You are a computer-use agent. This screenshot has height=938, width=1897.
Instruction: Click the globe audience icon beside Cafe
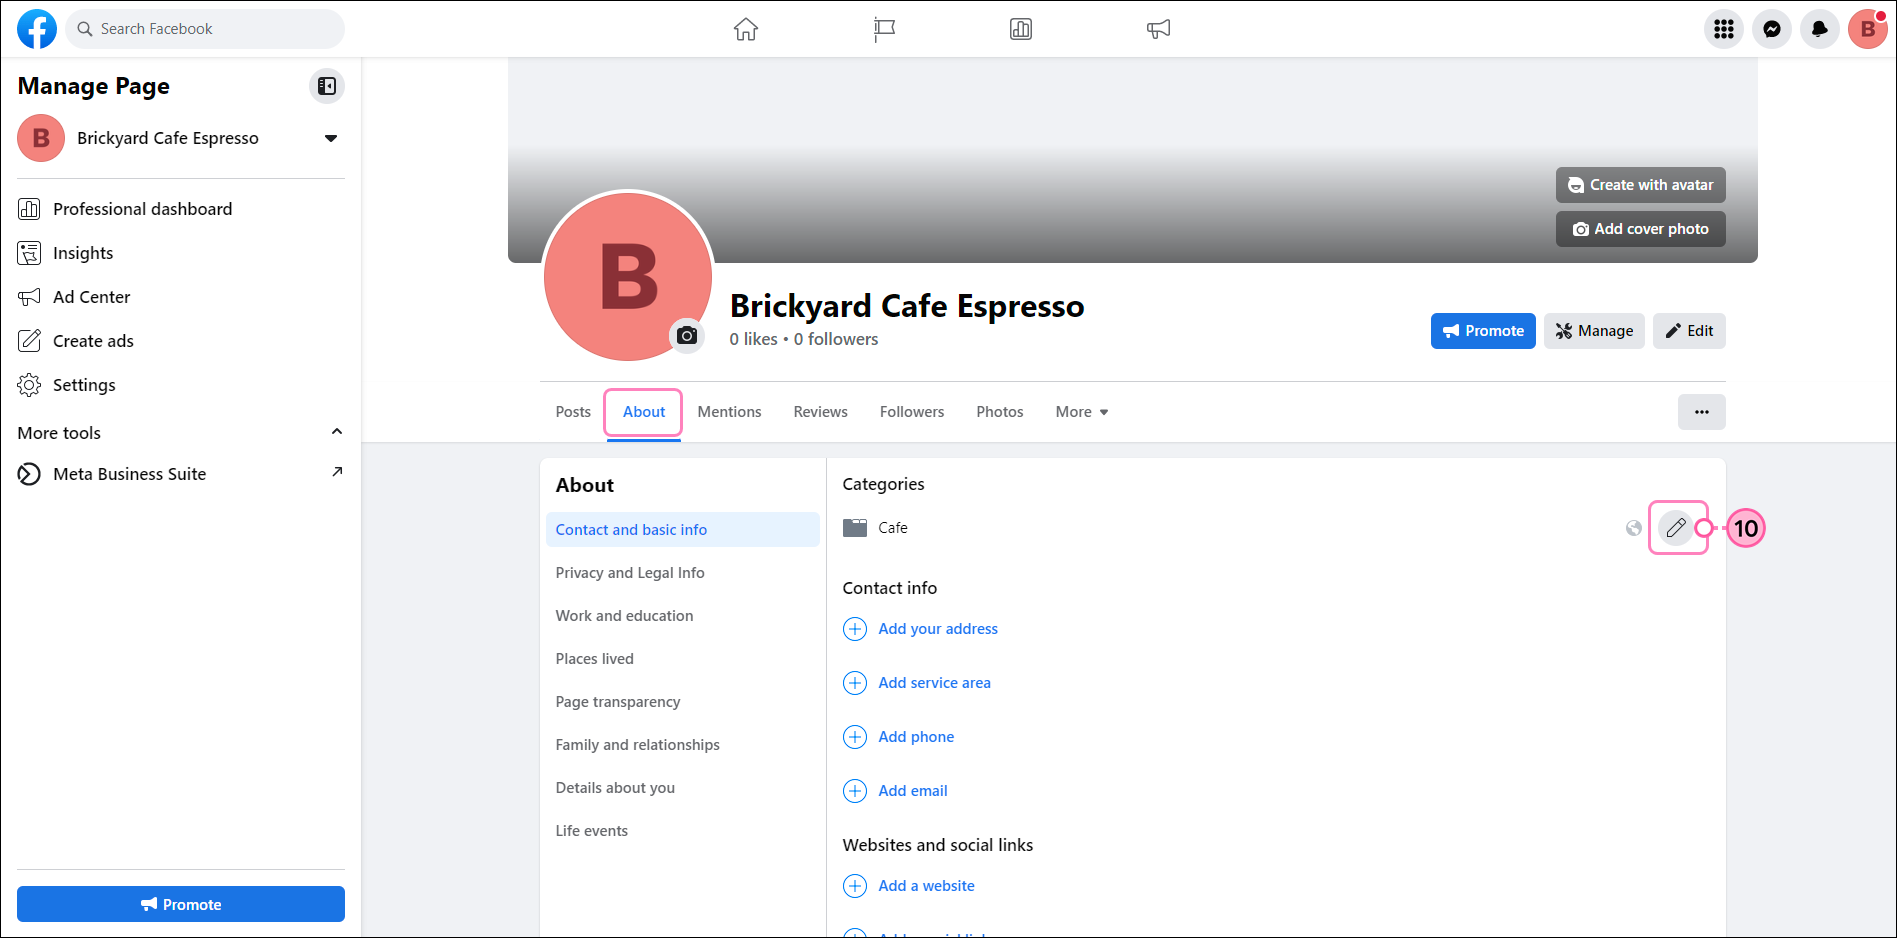[x=1634, y=528]
